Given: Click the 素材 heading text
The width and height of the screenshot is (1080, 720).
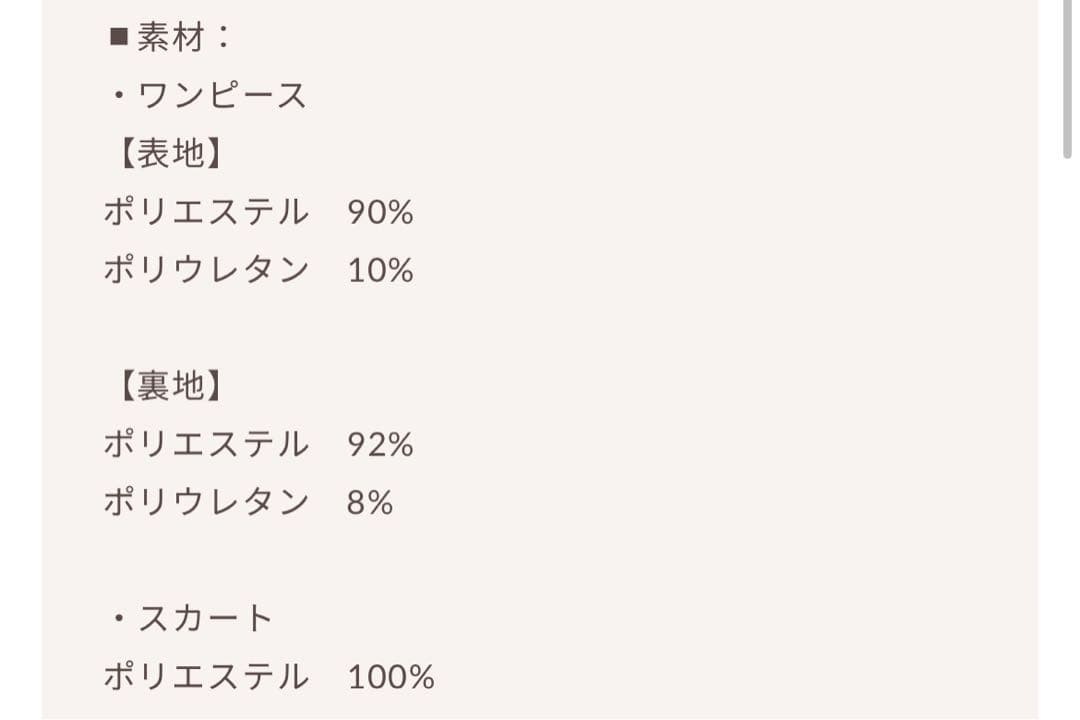Looking at the screenshot, I should (171, 38).
